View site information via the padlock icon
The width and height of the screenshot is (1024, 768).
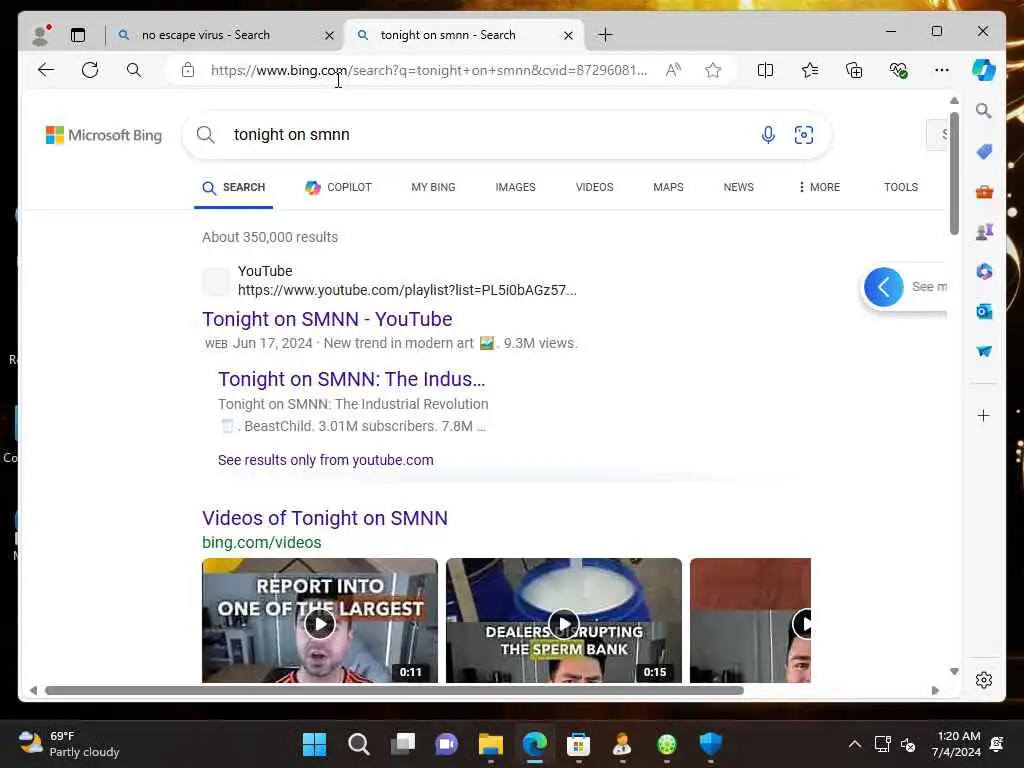pos(187,70)
